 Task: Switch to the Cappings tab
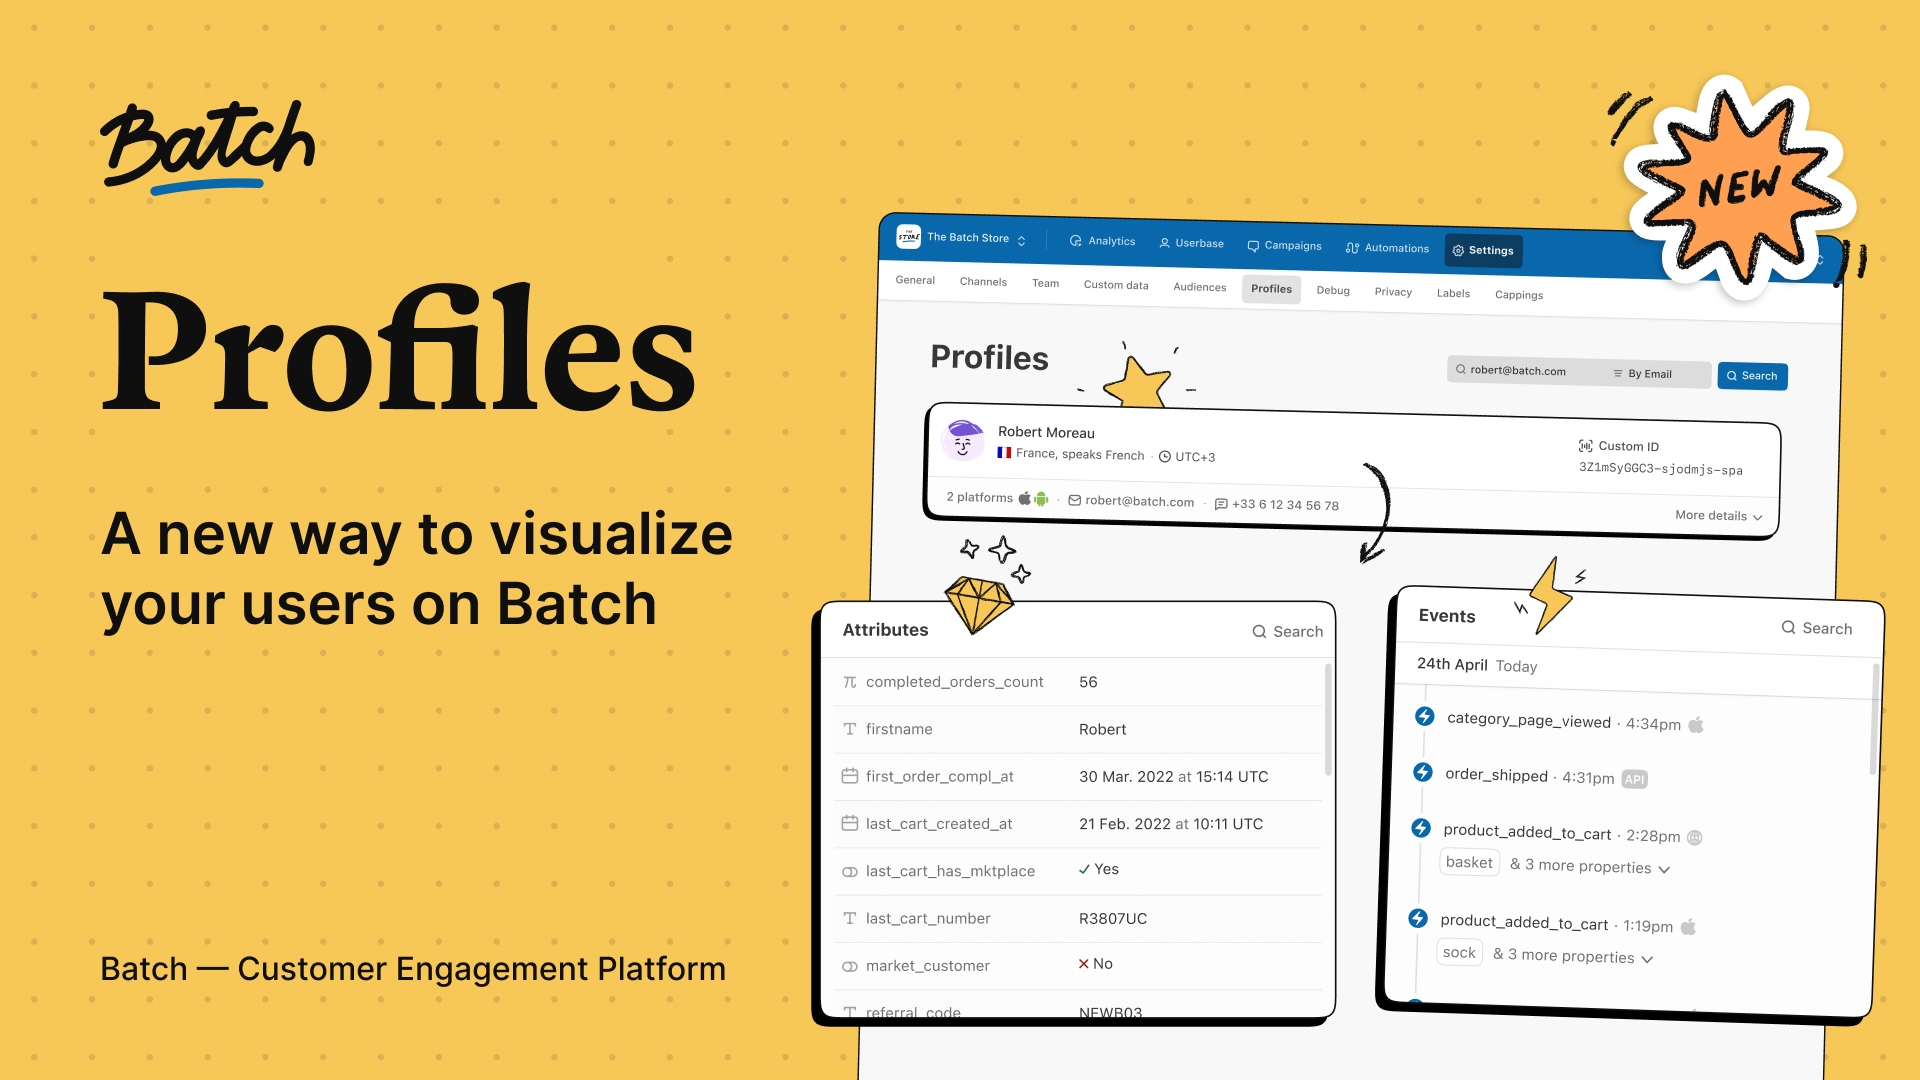click(1519, 295)
